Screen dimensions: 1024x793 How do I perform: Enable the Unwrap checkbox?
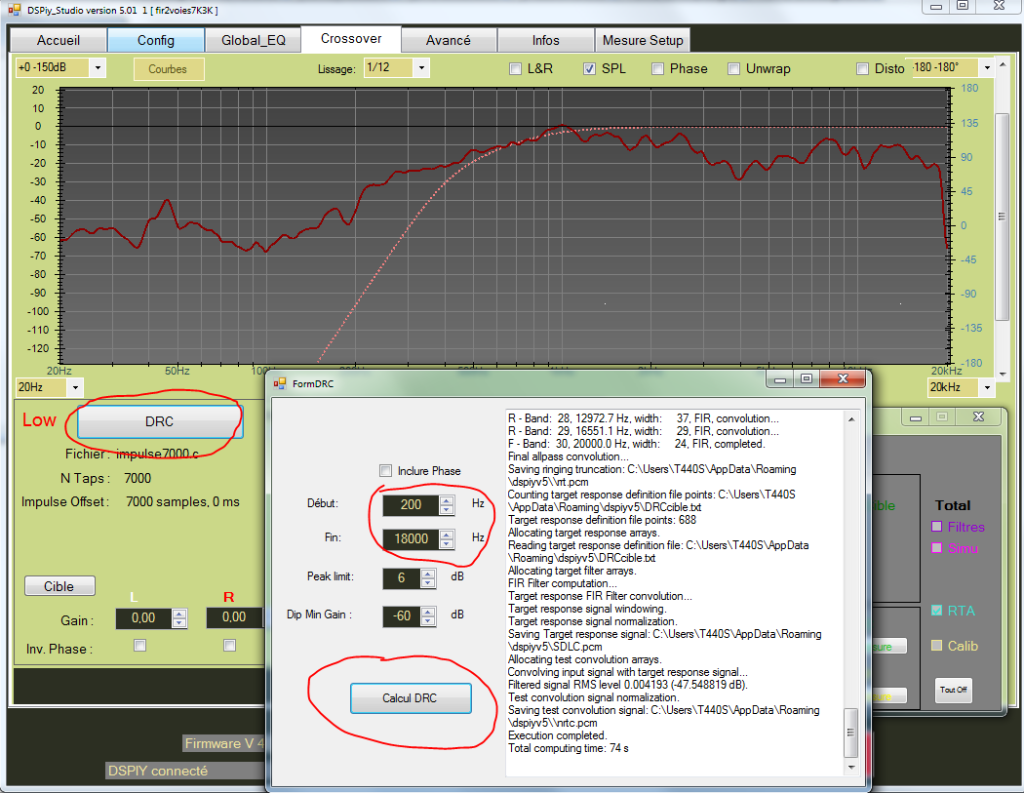pyautogui.click(x=734, y=69)
